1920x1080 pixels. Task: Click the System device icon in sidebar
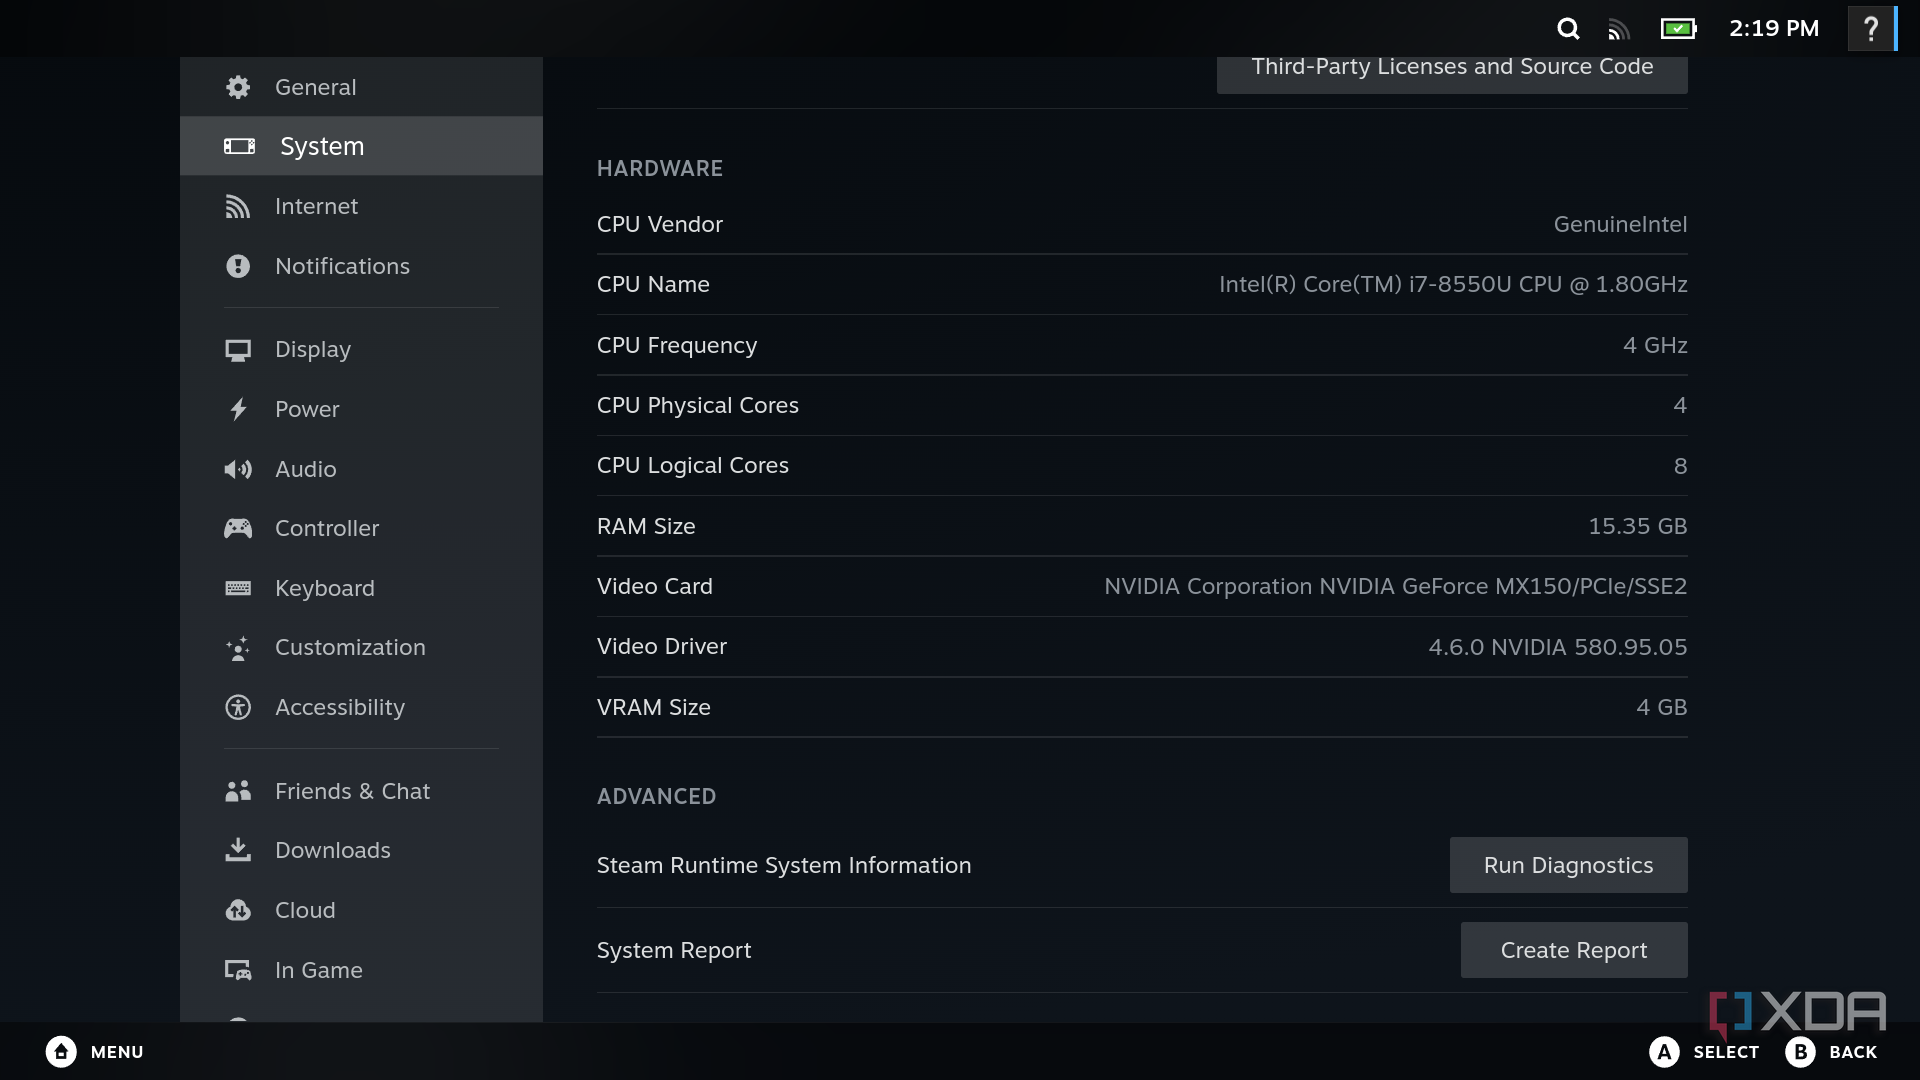pos(239,146)
